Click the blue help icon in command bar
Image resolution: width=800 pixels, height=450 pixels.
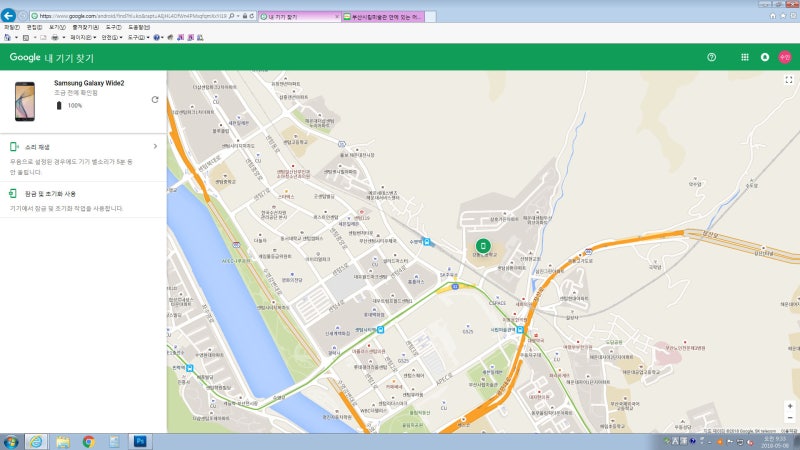(156, 37)
